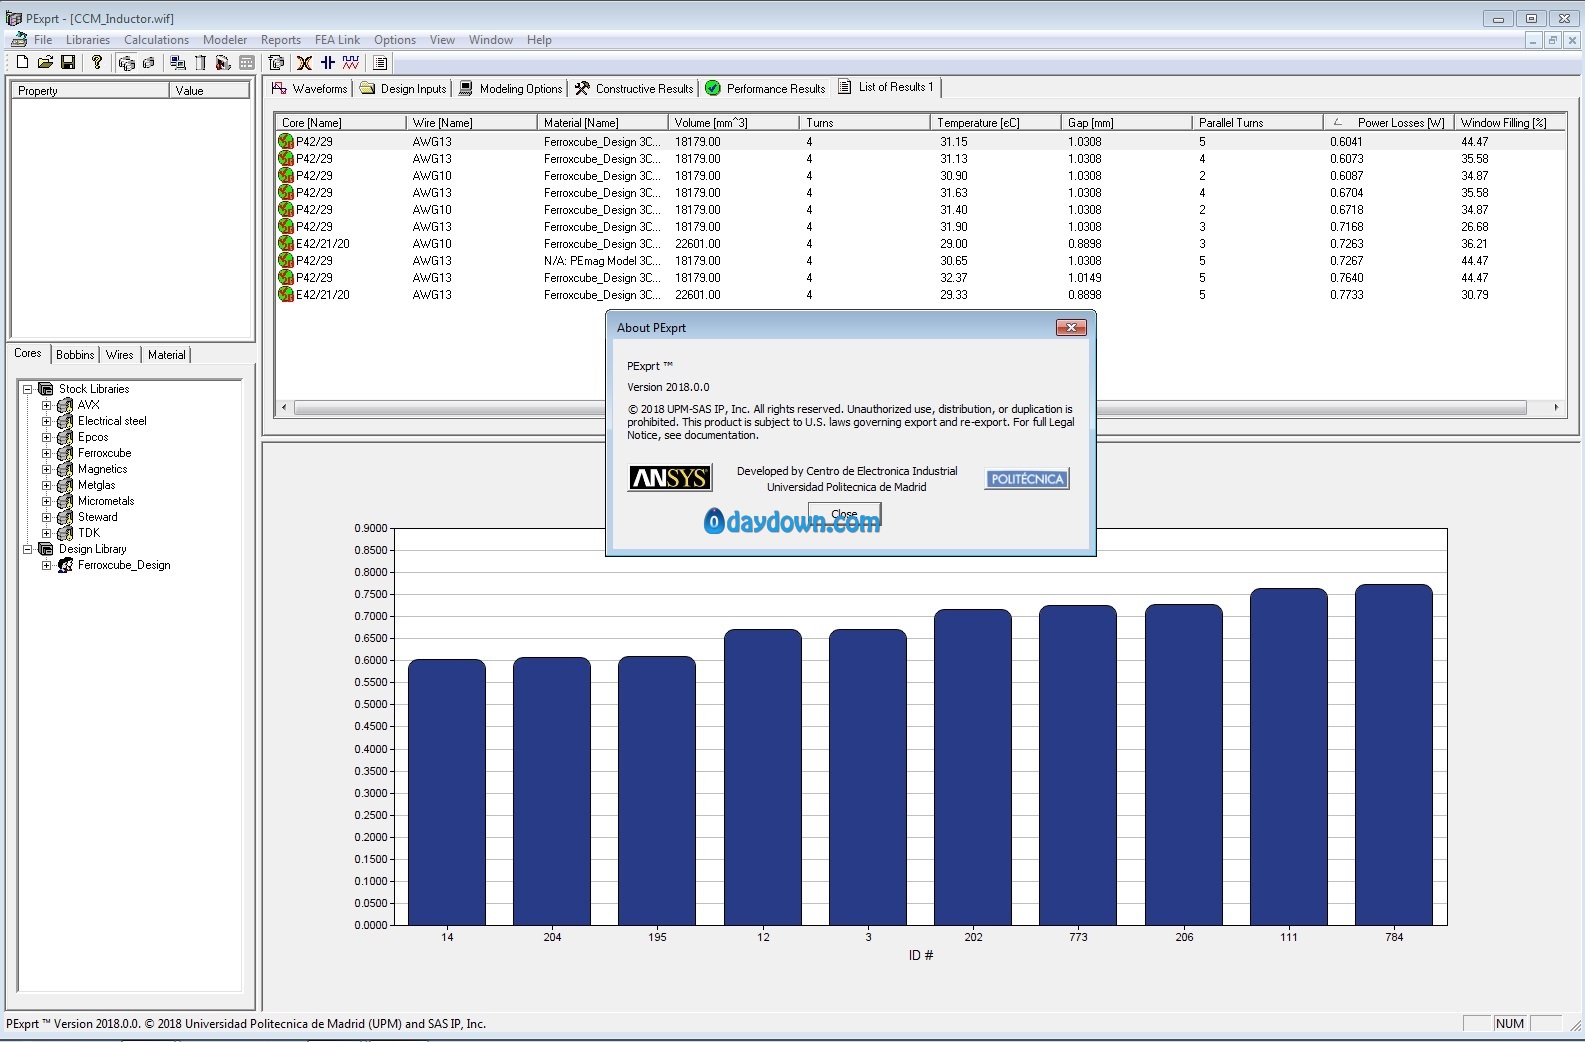Open the Options menu
The width and height of the screenshot is (1585, 1042).
pos(395,40)
